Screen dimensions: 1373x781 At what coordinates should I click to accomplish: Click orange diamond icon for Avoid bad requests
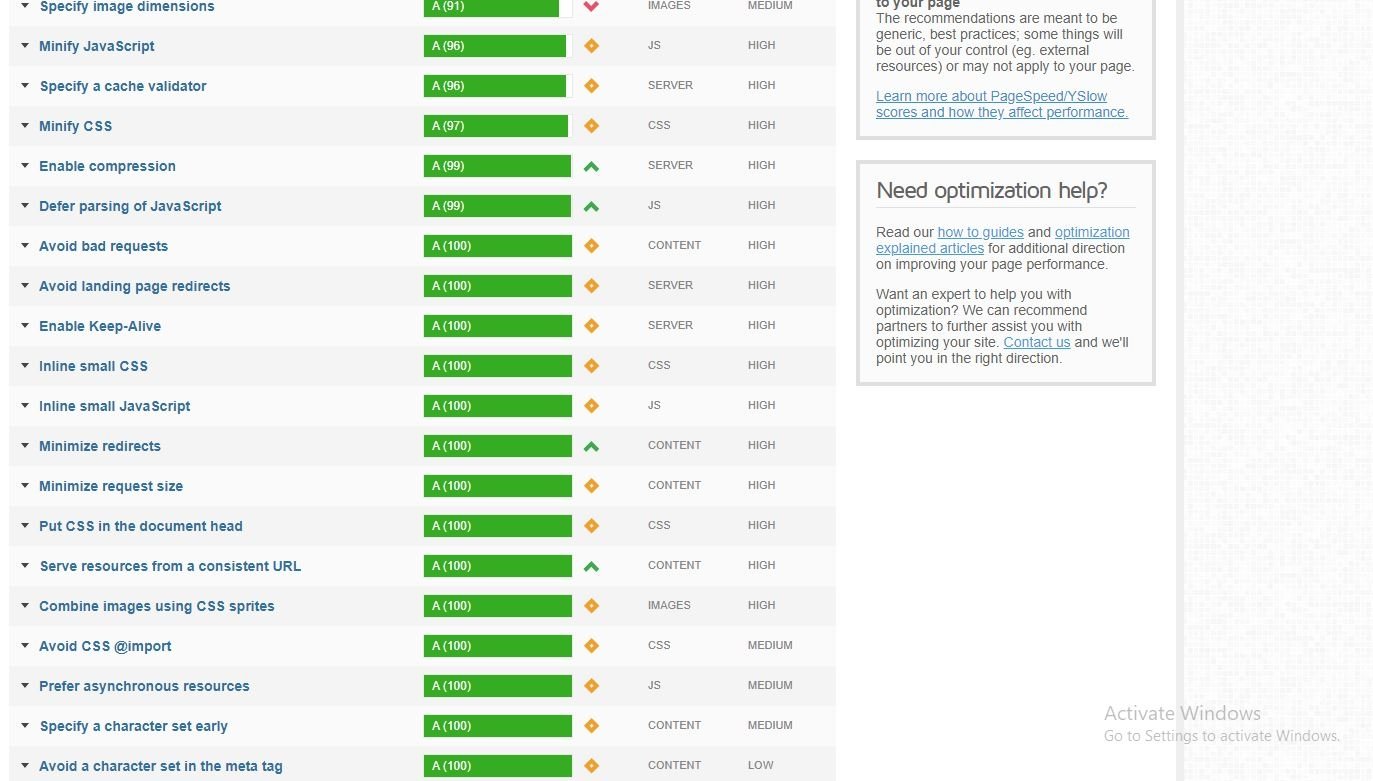(x=591, y=246)
